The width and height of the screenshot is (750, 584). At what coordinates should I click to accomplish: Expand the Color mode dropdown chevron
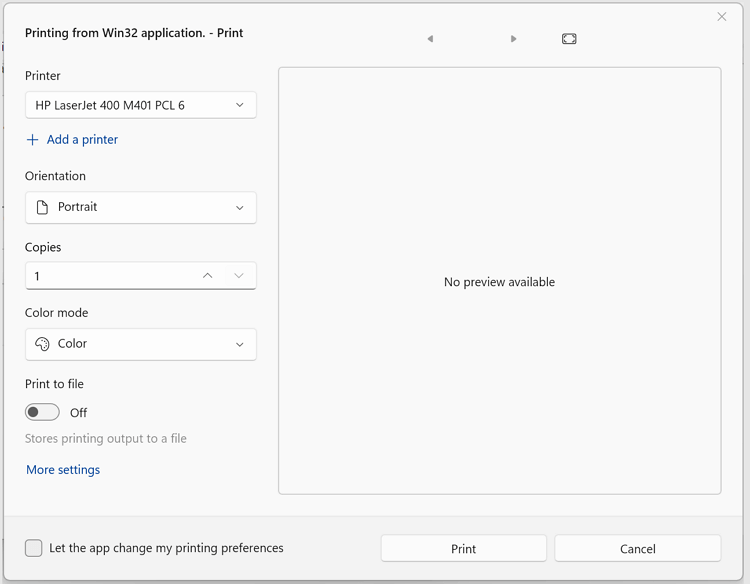(239, 344)
